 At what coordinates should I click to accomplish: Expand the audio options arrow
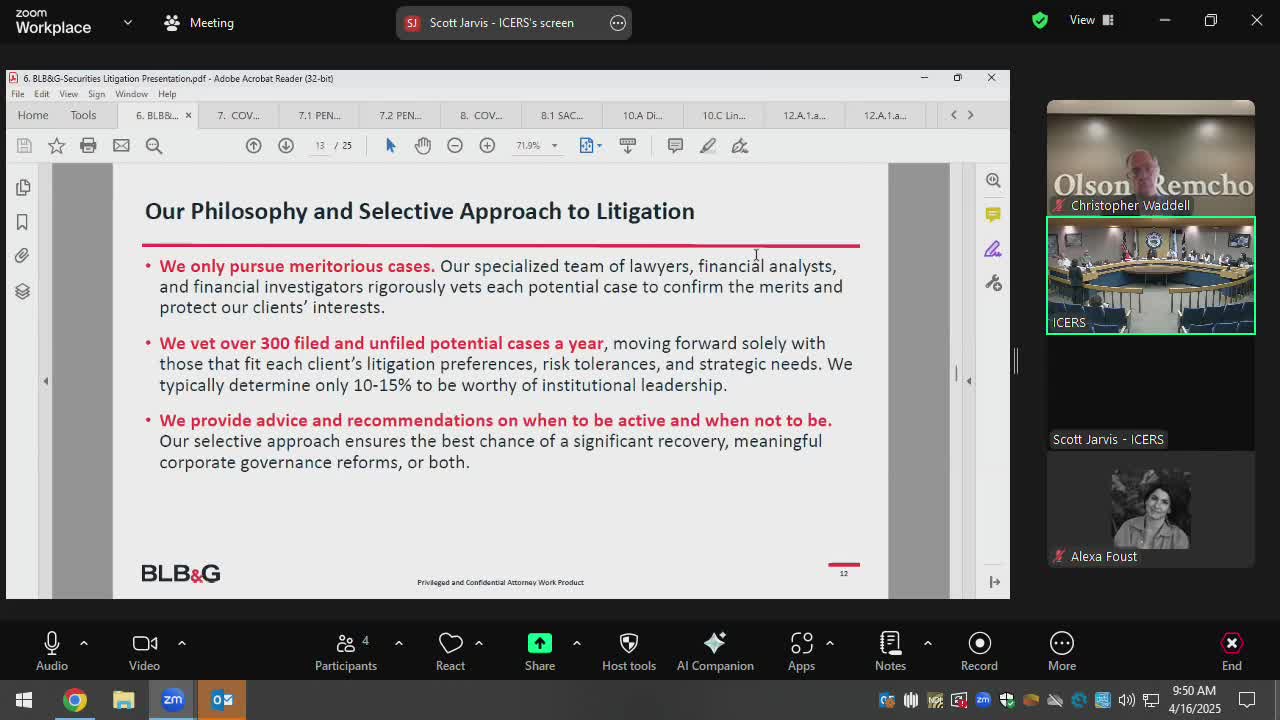click(x=84, y=643)
